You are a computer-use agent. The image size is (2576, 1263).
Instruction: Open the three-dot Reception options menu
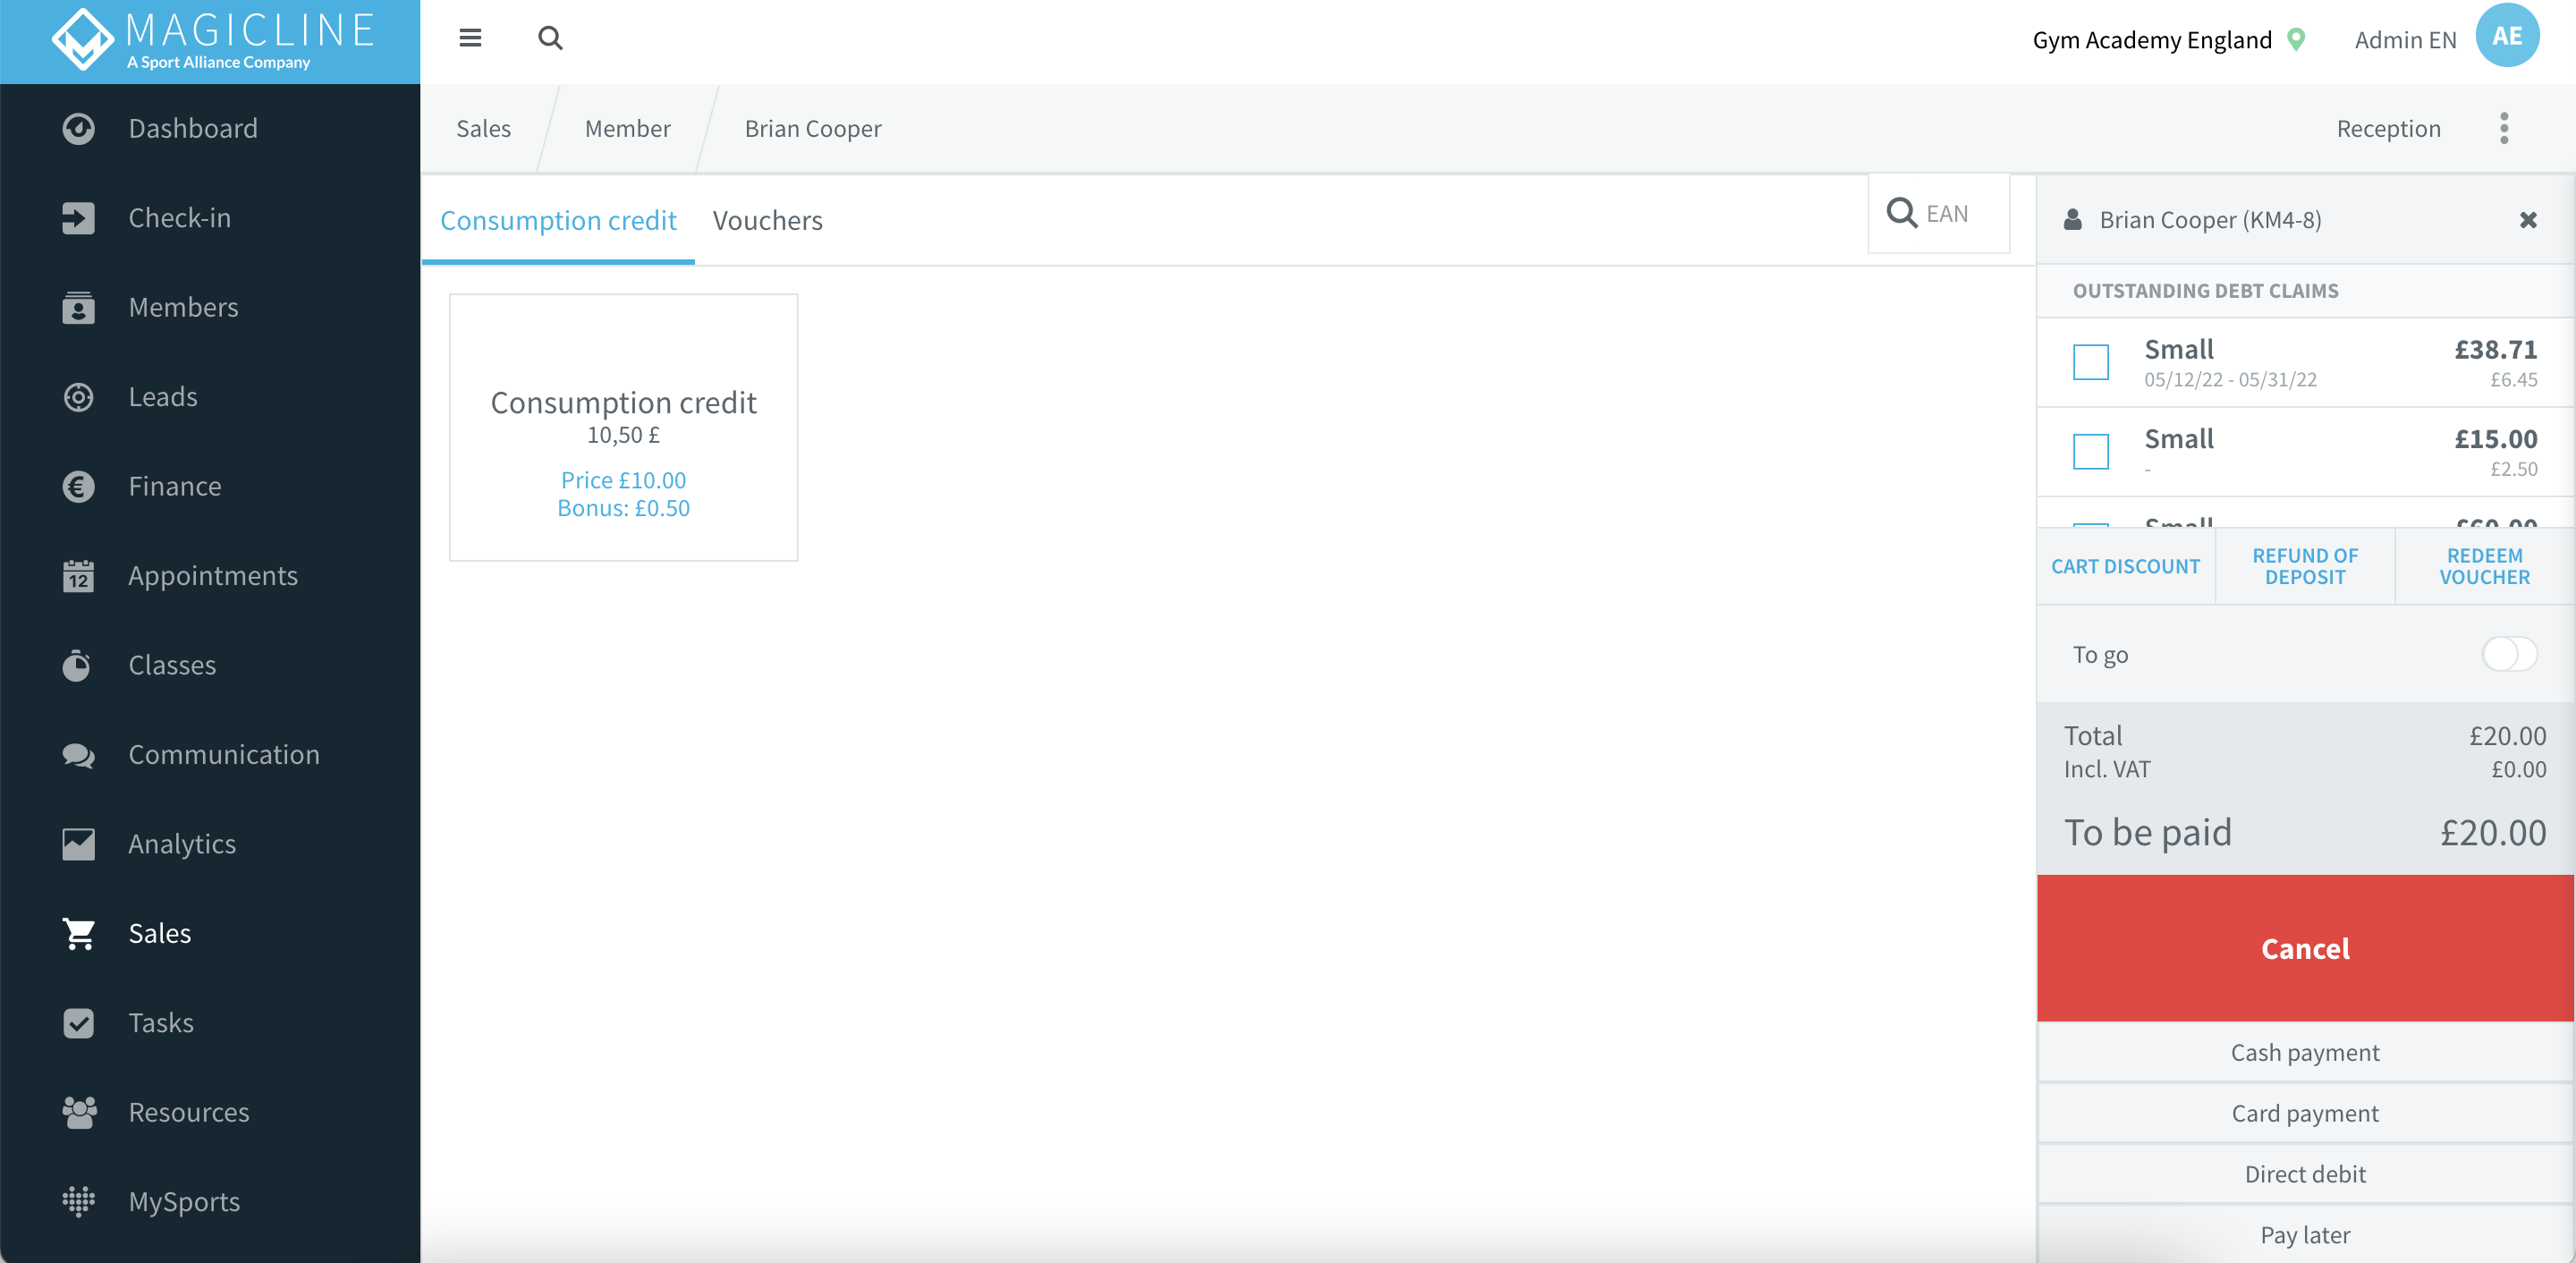2504,128
